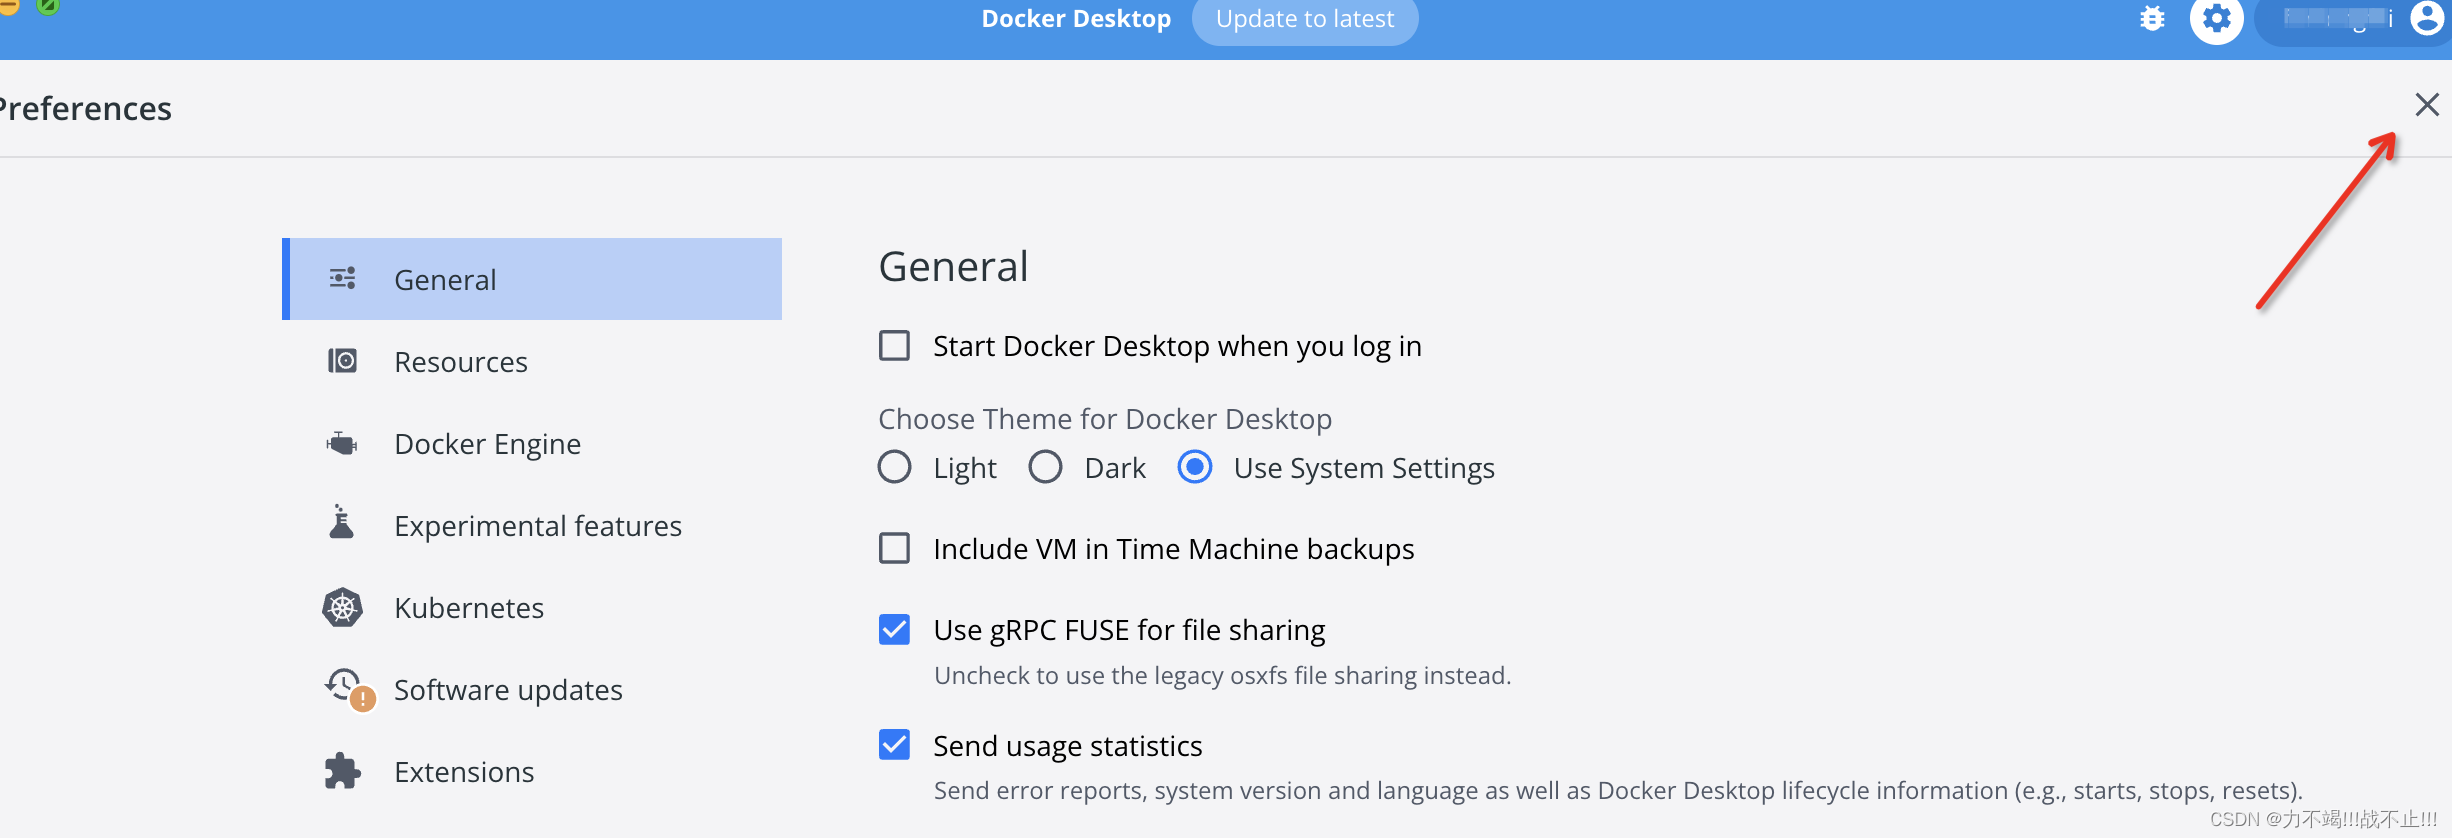Open the Docker Engine settings
The width and height of the screenshot is (2452, 838).
pos(532,443)
